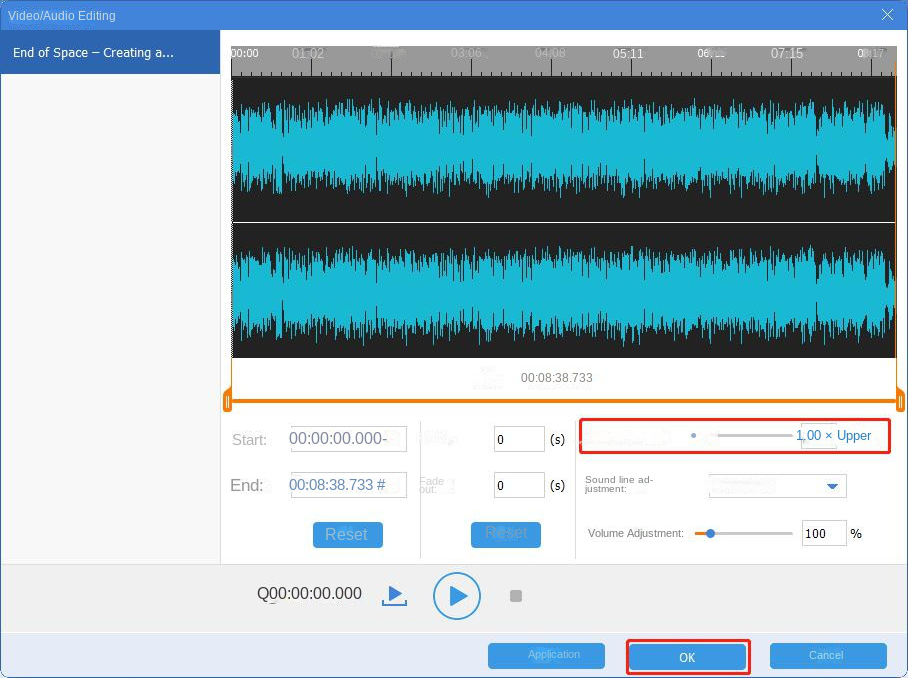908x678 pixels.
Task: Click the speed value field showing 1.00
Action: (818, 437)
